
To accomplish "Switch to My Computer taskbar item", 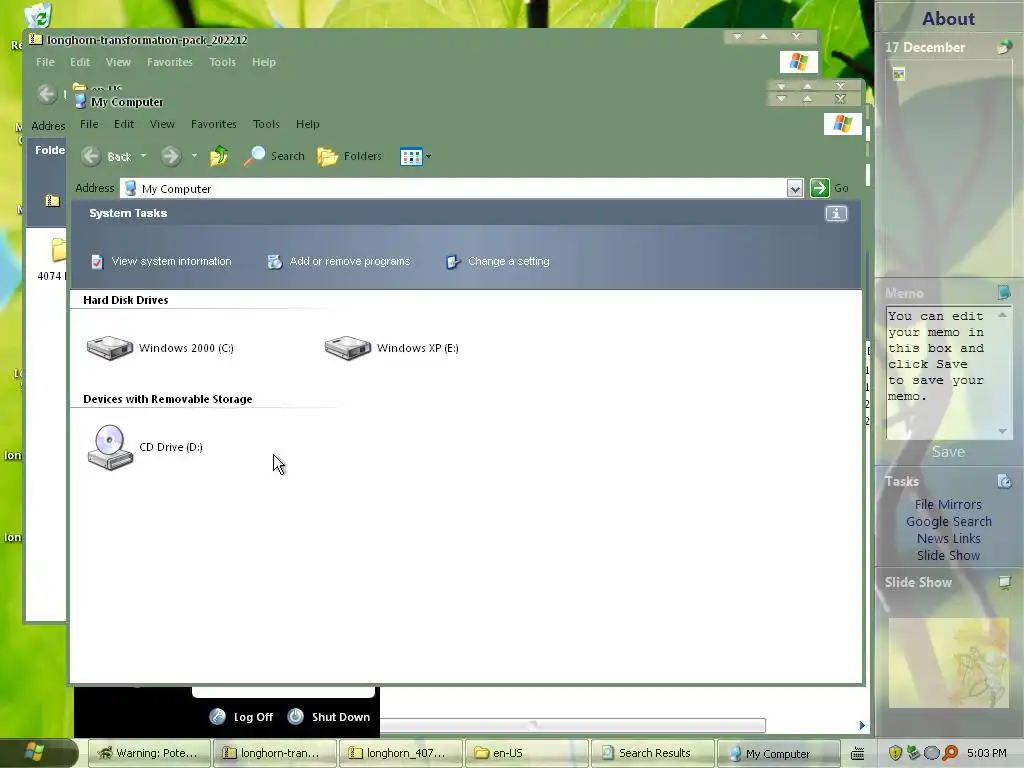I will [778, 753].
